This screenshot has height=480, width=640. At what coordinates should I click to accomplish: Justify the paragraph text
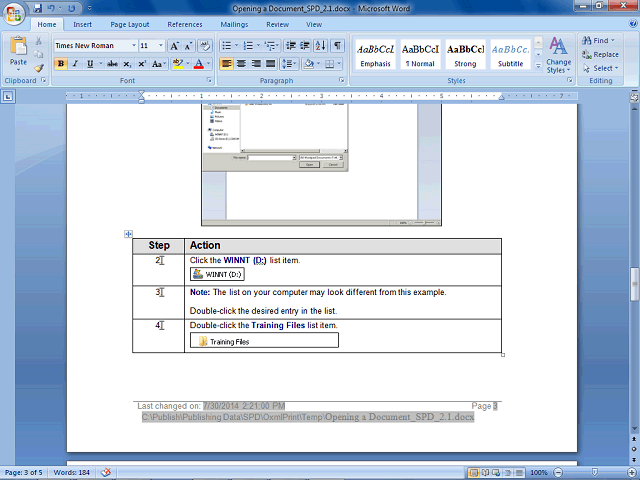pos(271,64)
